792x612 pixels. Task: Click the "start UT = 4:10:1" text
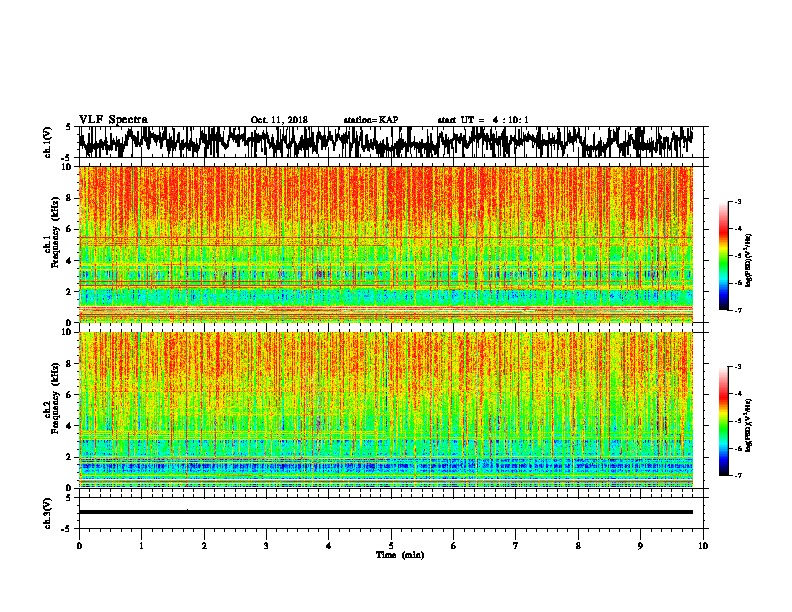pos(483,120)
